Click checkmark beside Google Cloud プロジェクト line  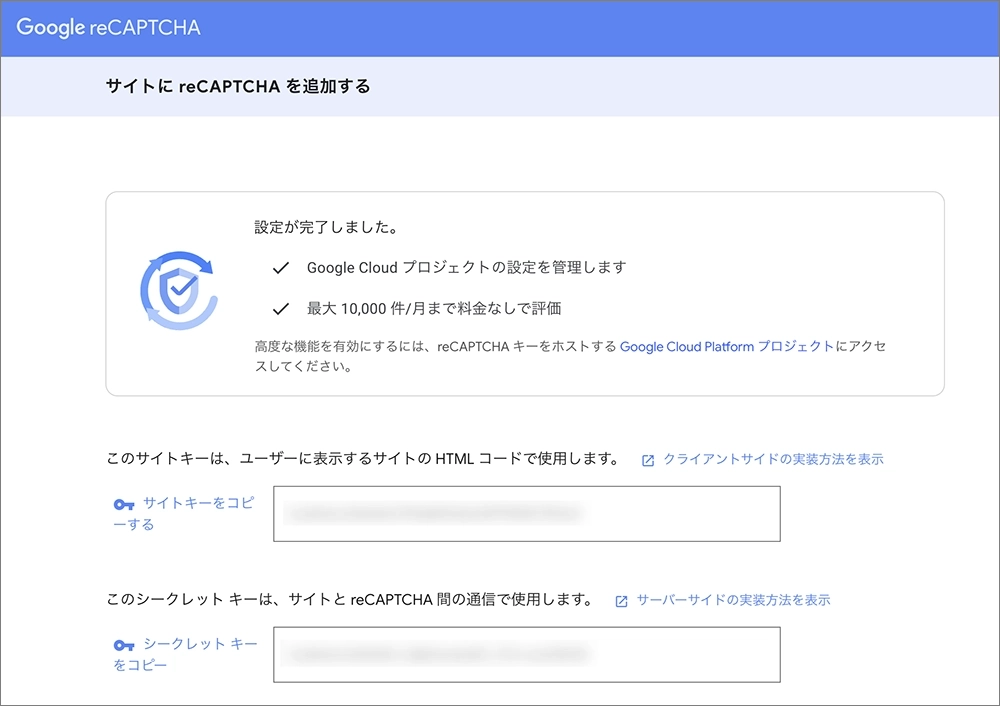[281, 268]
